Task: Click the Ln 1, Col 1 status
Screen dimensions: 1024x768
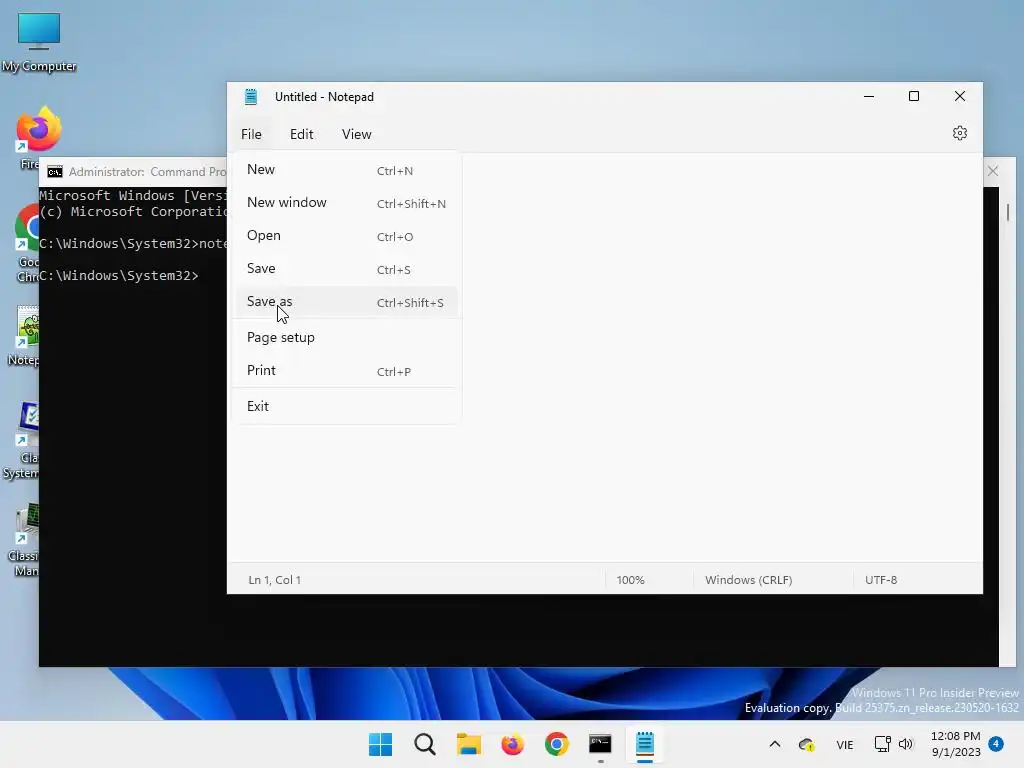Action: [274, 580]
